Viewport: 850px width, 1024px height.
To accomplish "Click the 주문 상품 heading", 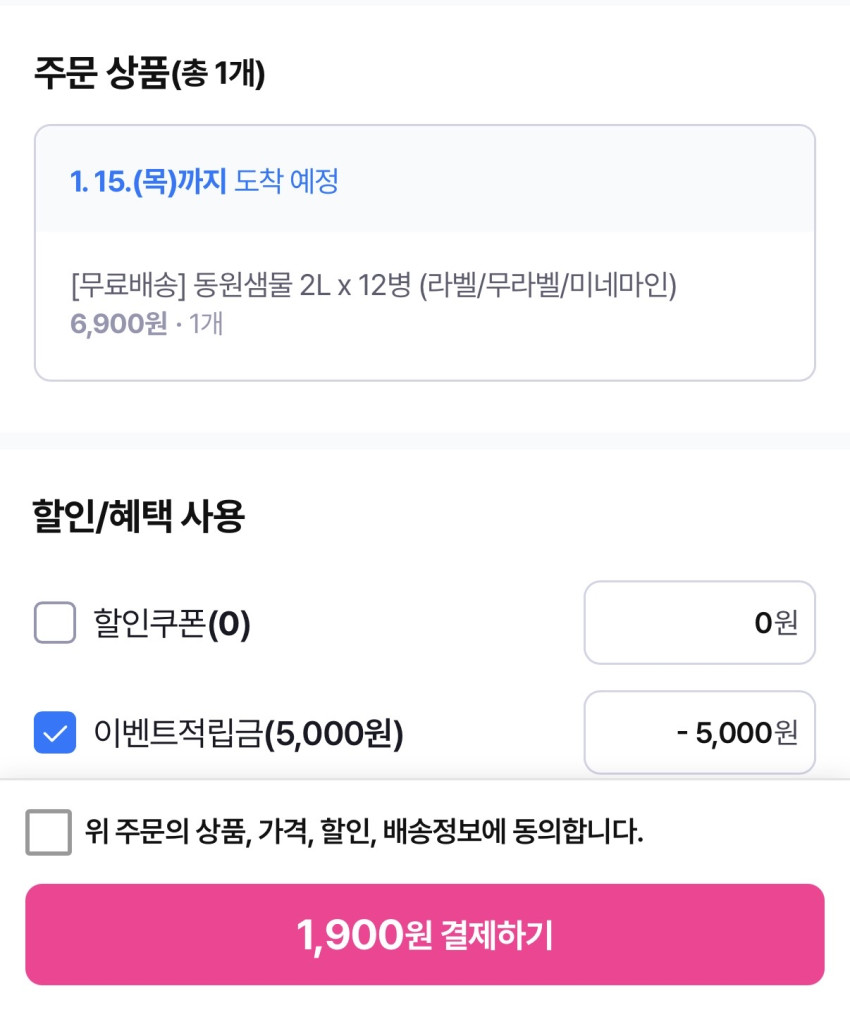I will (x=100, y=73).
